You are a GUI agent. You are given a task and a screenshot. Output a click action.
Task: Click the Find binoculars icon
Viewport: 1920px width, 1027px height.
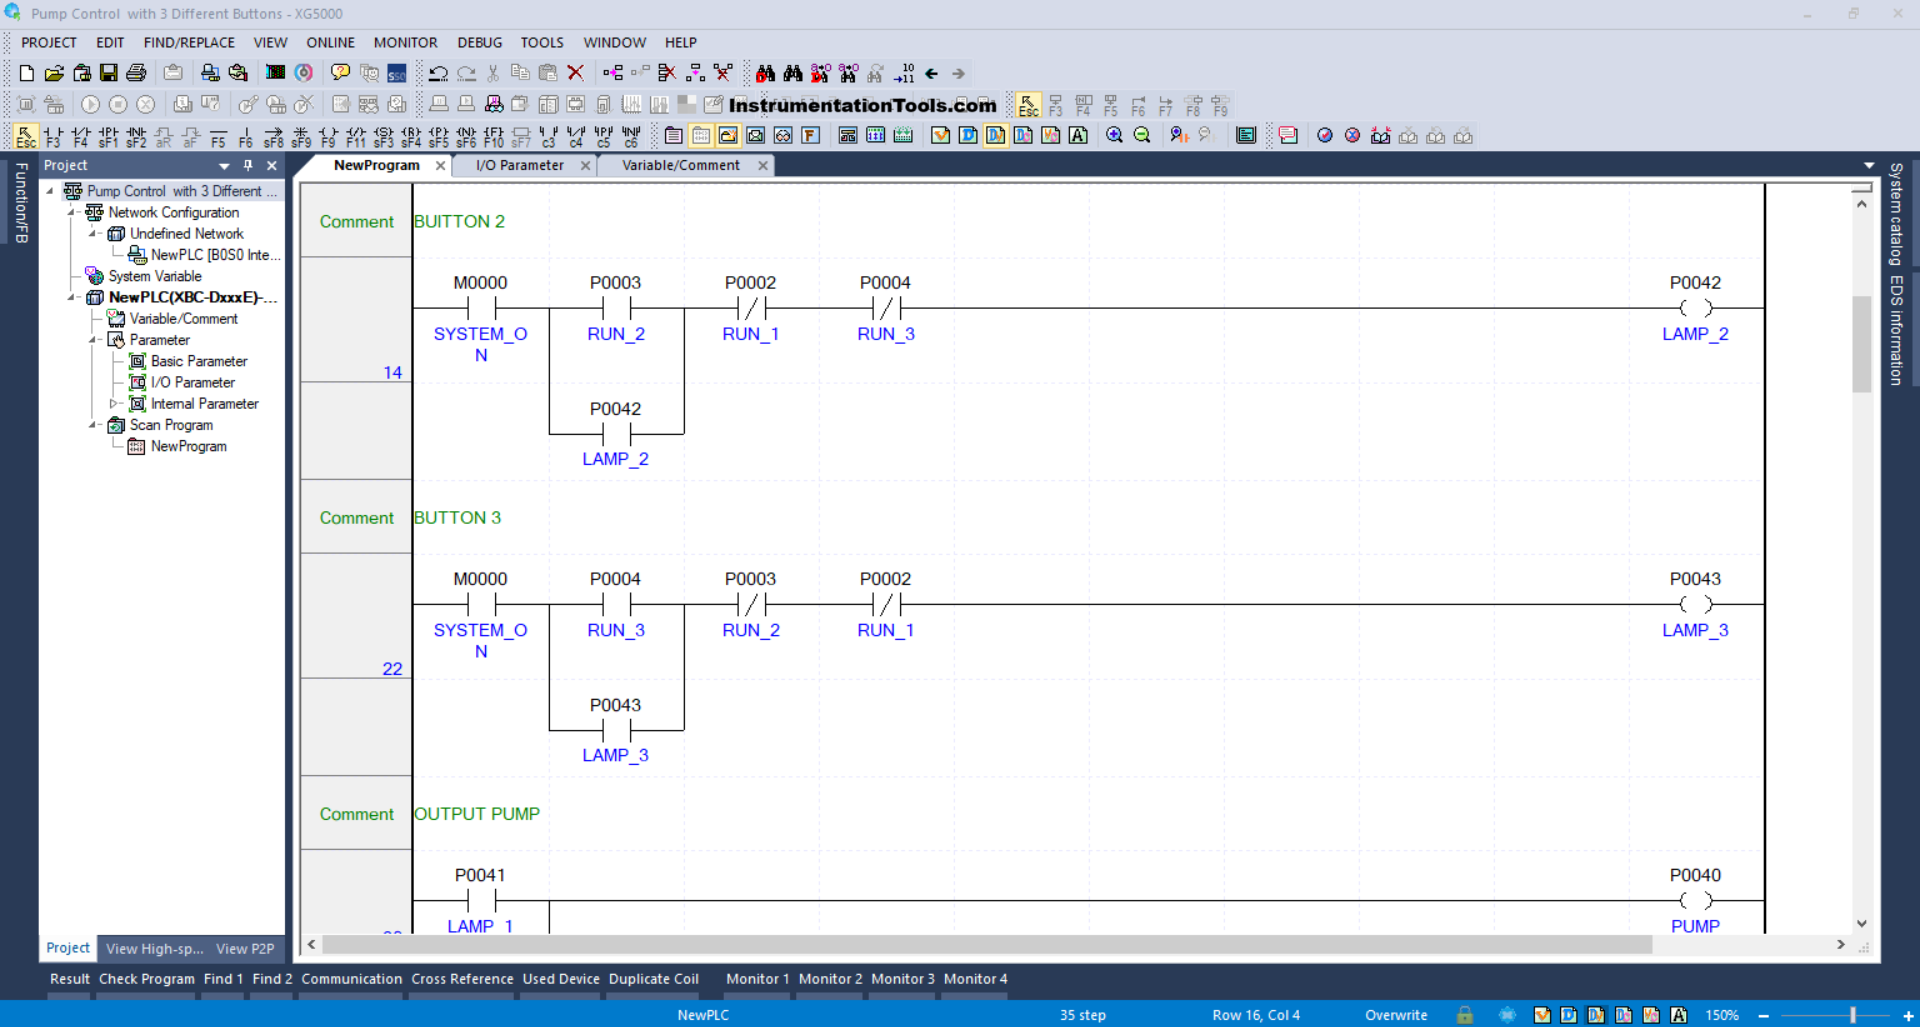(765, 73)
